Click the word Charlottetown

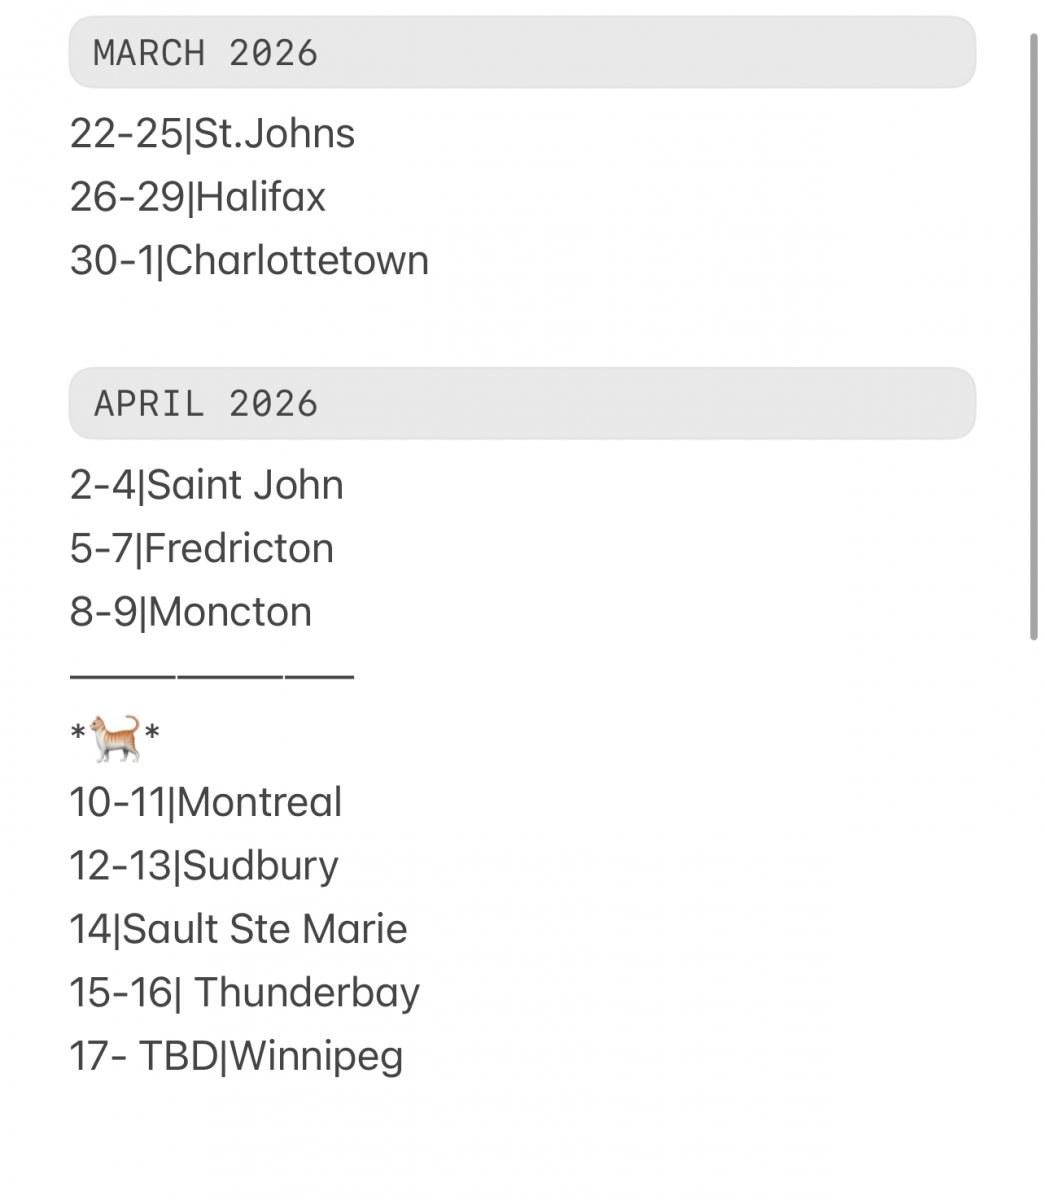pos(297,261)
